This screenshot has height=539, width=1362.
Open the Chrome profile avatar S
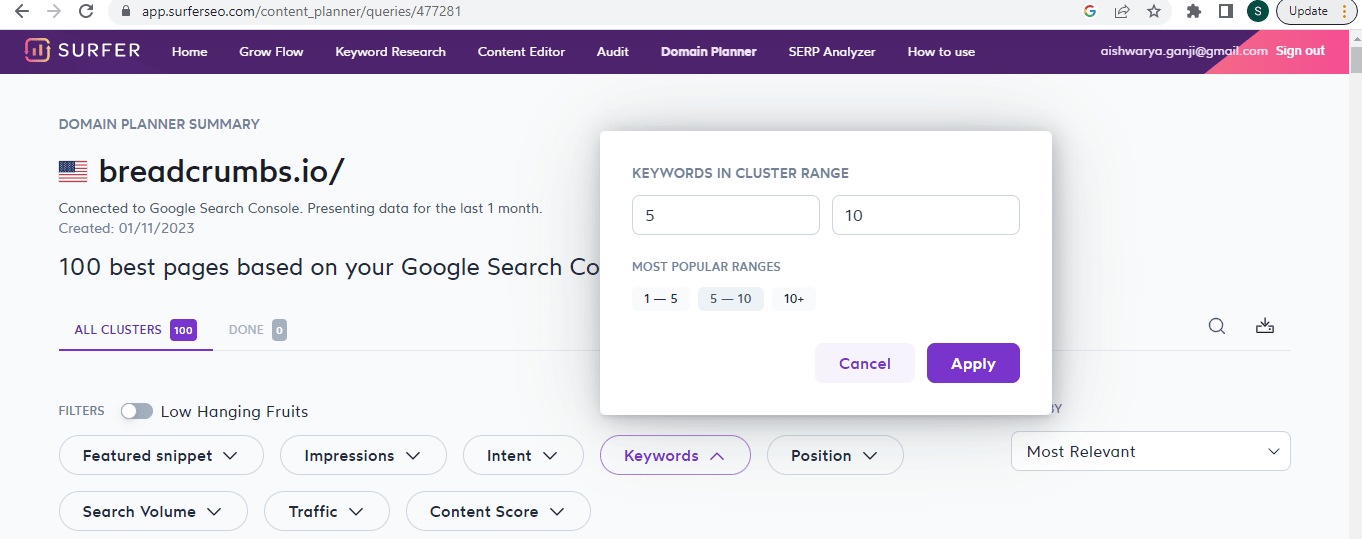click(1258, 12)
